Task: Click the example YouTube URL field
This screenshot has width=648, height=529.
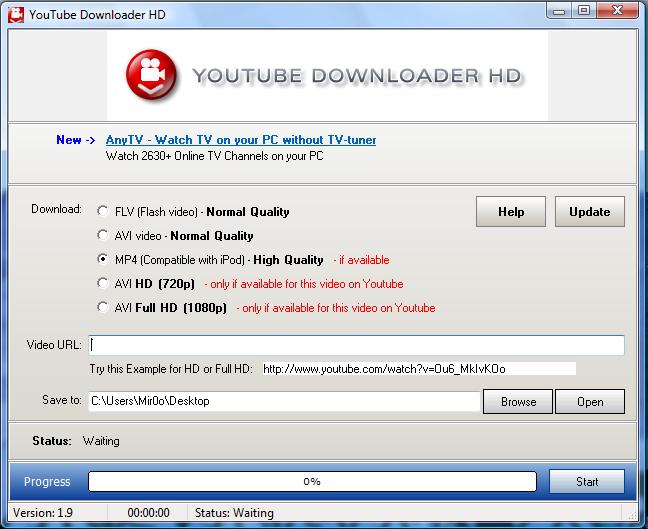Action: pyautogui.click(x=419, y=369)
